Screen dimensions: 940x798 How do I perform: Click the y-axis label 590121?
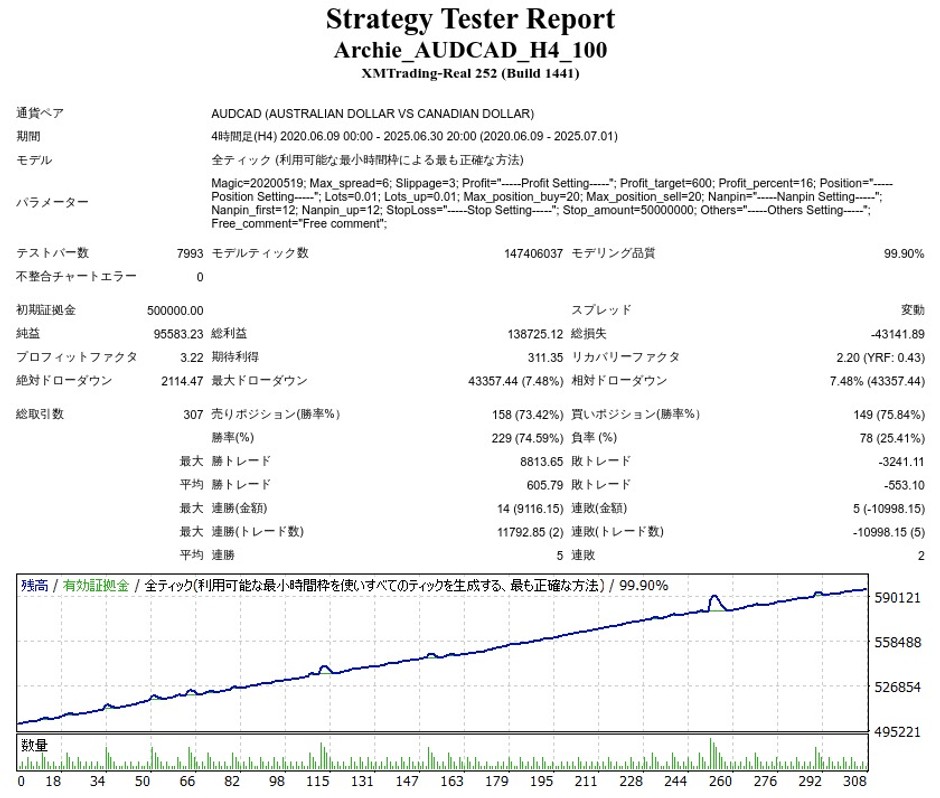(897, 598)
